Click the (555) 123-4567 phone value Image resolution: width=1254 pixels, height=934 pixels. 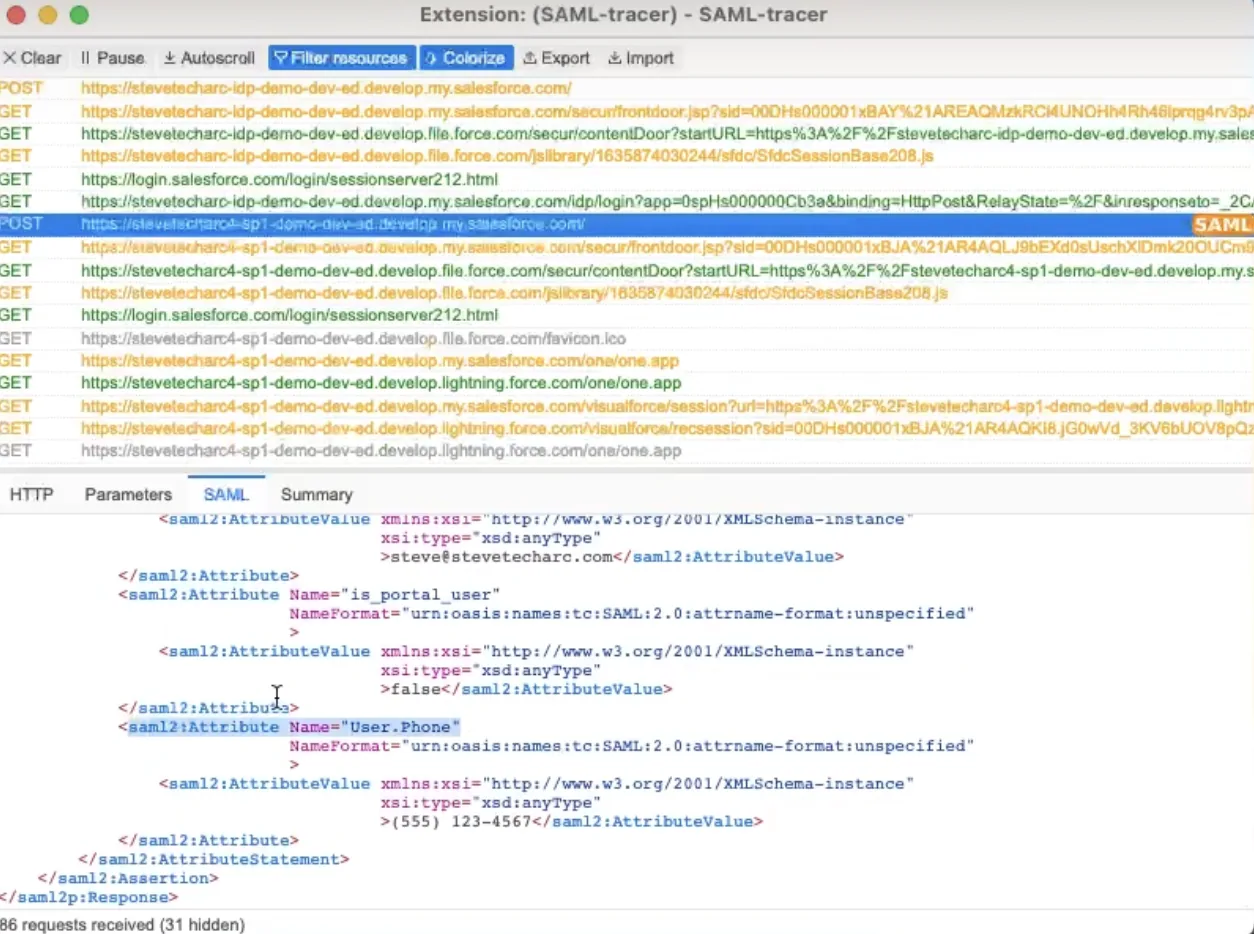pos(460,821)
